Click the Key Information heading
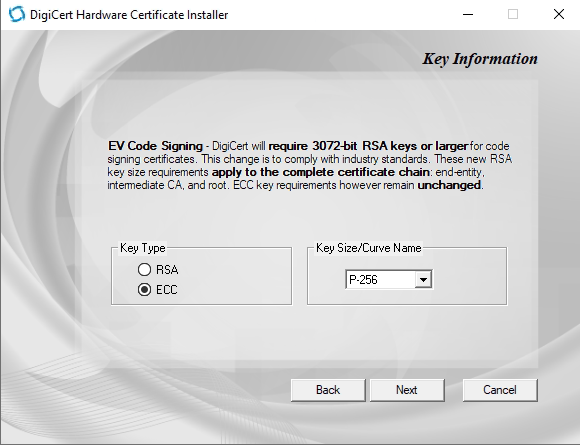The width and height of the screenshot is (580, 445). [480, 59]
